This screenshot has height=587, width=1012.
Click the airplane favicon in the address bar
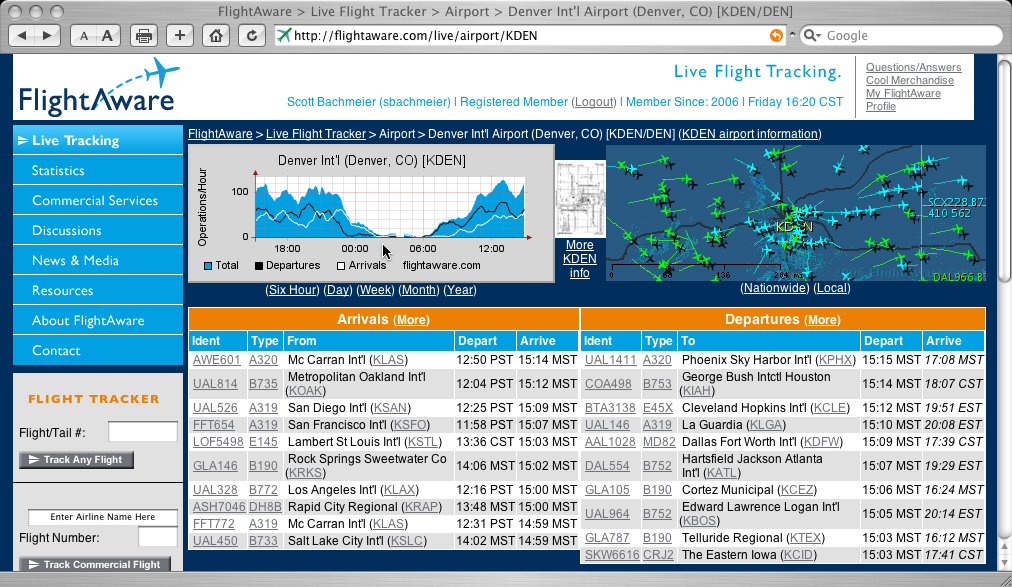(284, 35)
